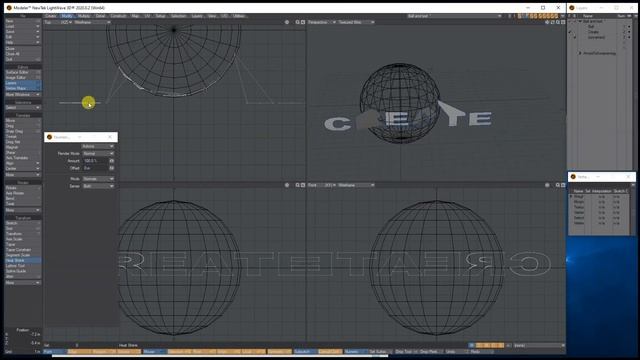Pan icon in the Back viewport header

tap(547, 185)
